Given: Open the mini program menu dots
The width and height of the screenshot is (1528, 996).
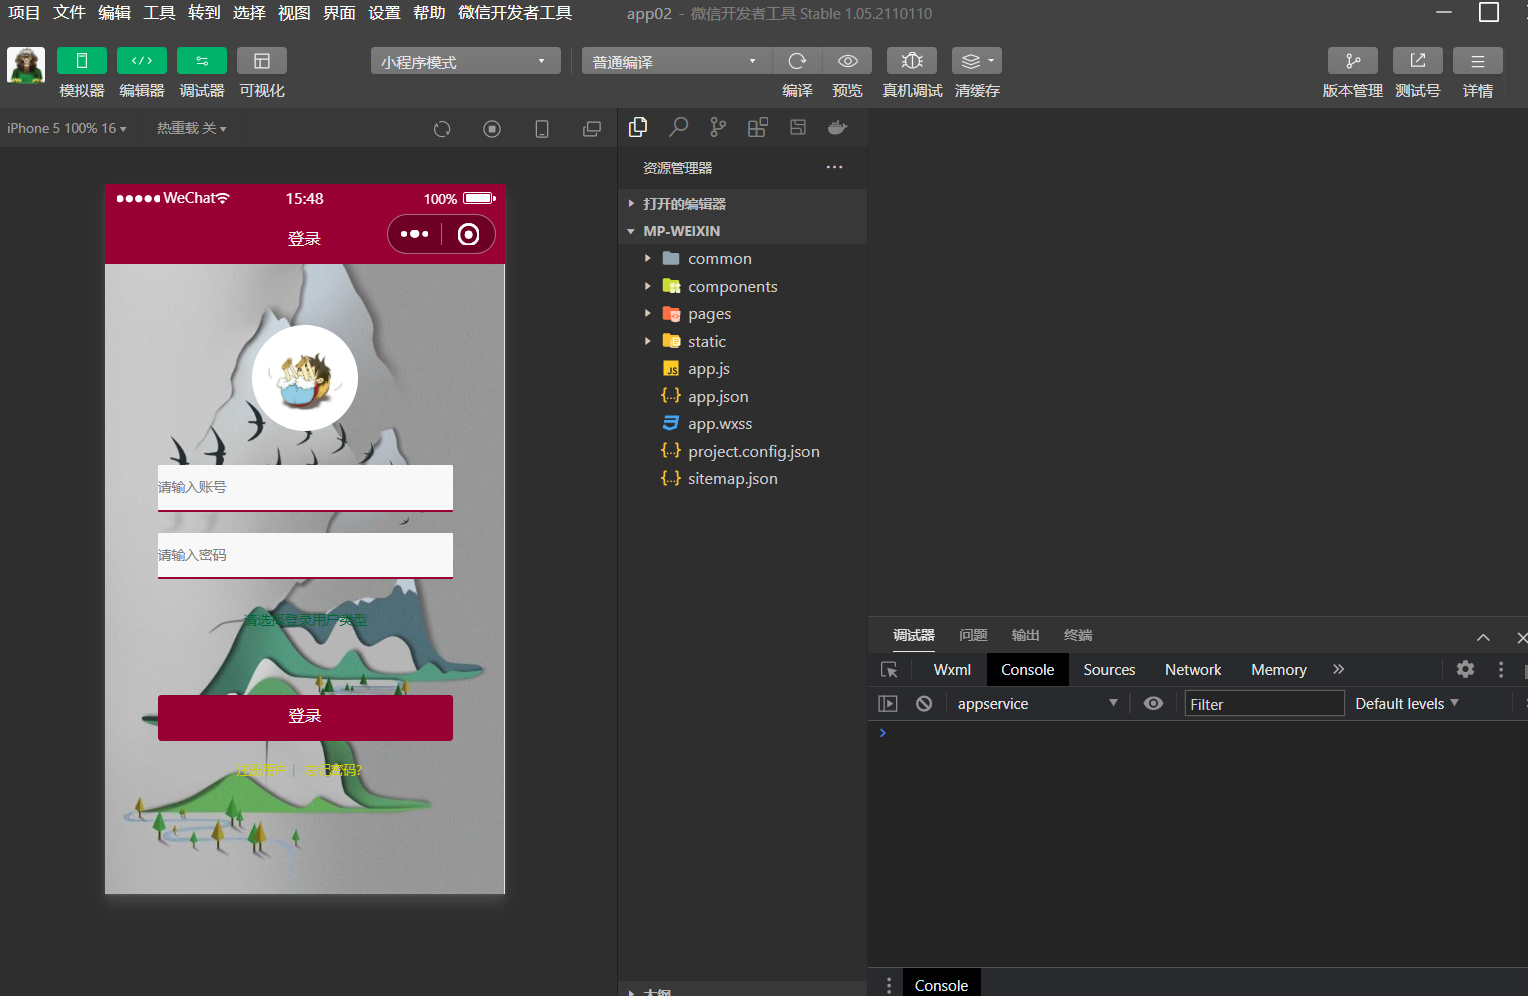Looking at the screenshot, I should (x=414, y=234).
